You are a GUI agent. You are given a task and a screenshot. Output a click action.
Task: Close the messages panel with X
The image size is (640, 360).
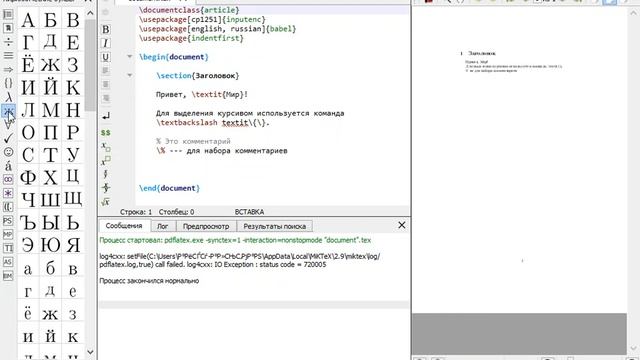402,225
